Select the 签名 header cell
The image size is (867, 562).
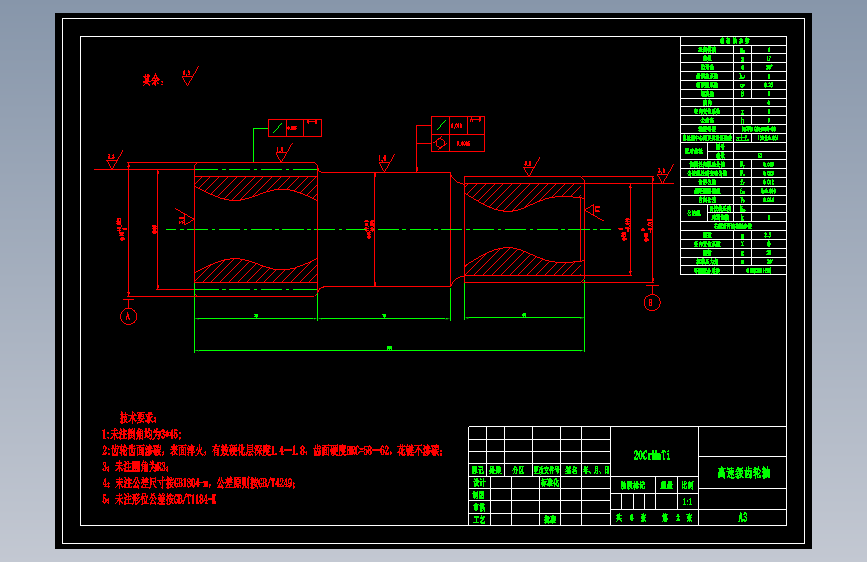tap(571, 470)
